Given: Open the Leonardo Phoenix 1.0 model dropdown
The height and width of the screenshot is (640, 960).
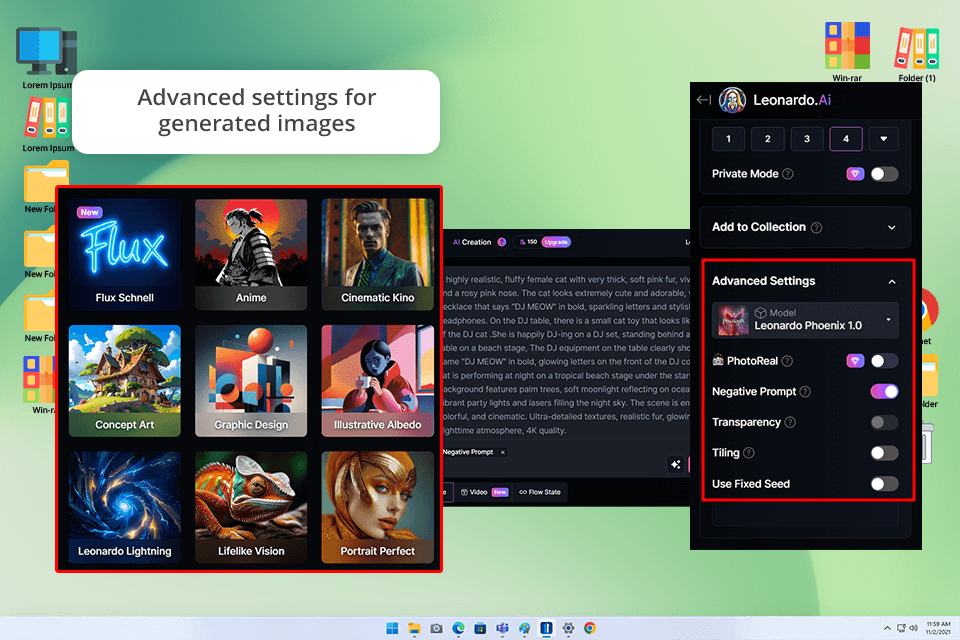Looking at the screenshot, I should pos(805,320).
